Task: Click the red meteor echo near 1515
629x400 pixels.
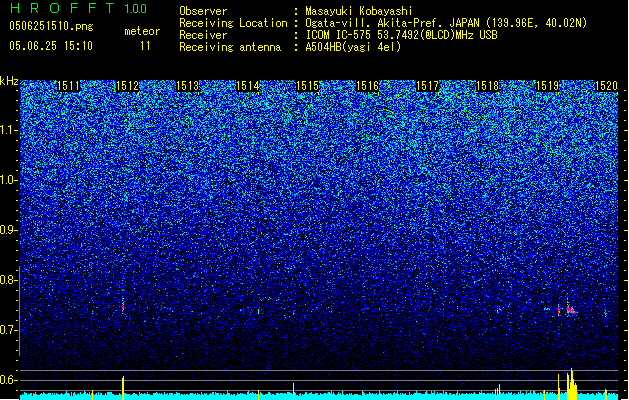Action: (x=294, y=312)
